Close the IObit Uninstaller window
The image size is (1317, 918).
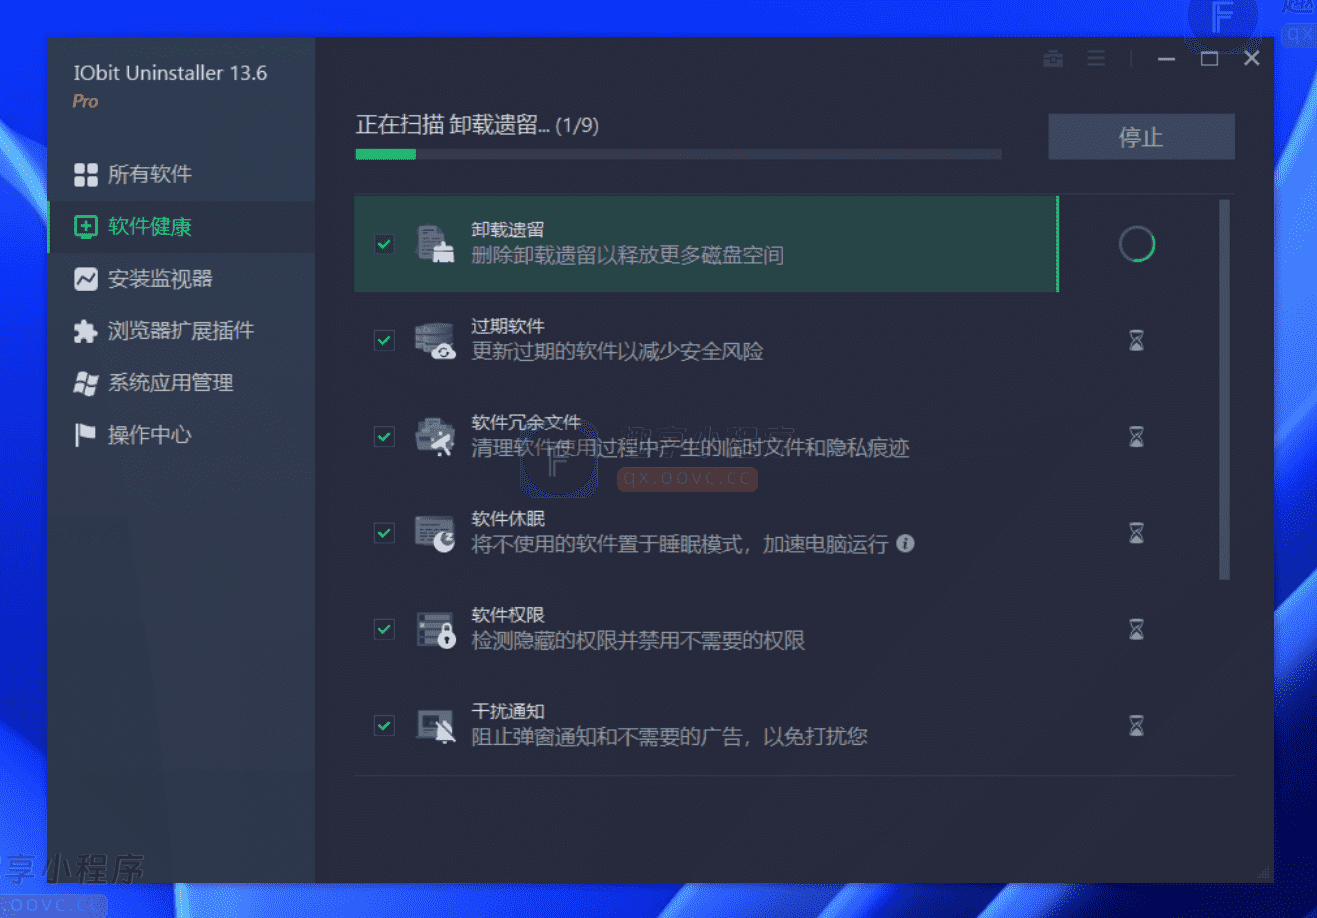pos(1252,59)
